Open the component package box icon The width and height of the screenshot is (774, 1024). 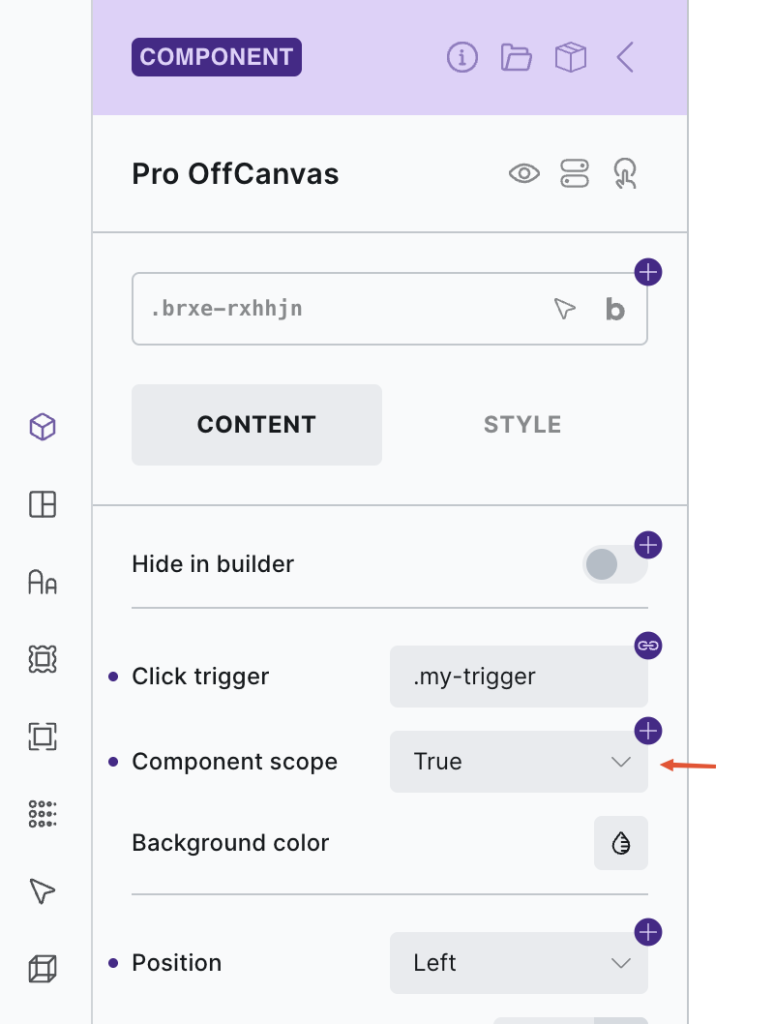tap(570, 57)
